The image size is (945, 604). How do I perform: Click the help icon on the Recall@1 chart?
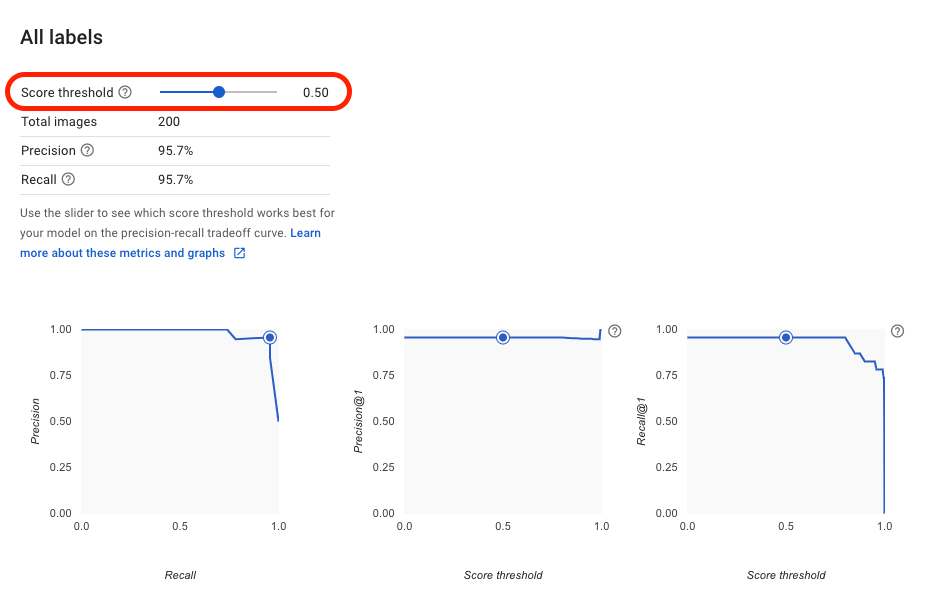tap(897, 331)
